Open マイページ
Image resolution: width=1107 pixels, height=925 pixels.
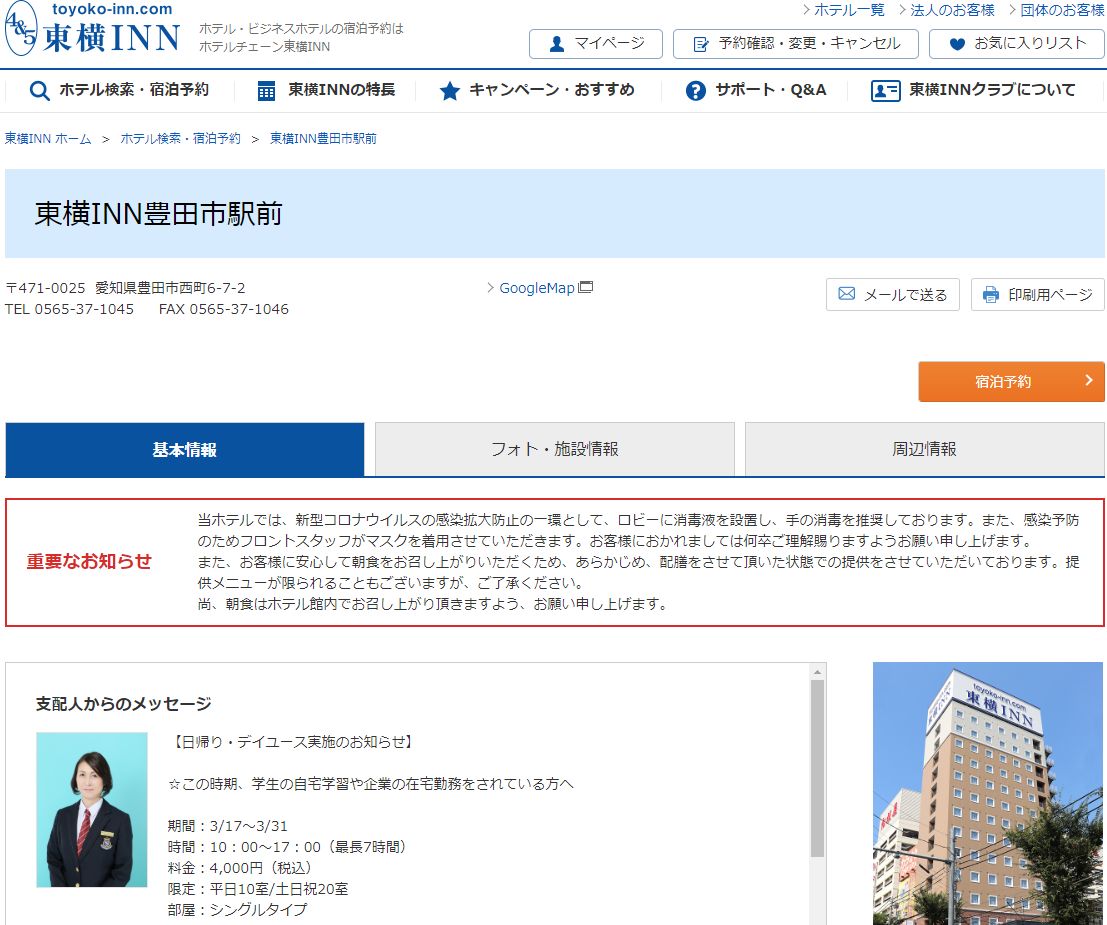click(x=596, y=44)
